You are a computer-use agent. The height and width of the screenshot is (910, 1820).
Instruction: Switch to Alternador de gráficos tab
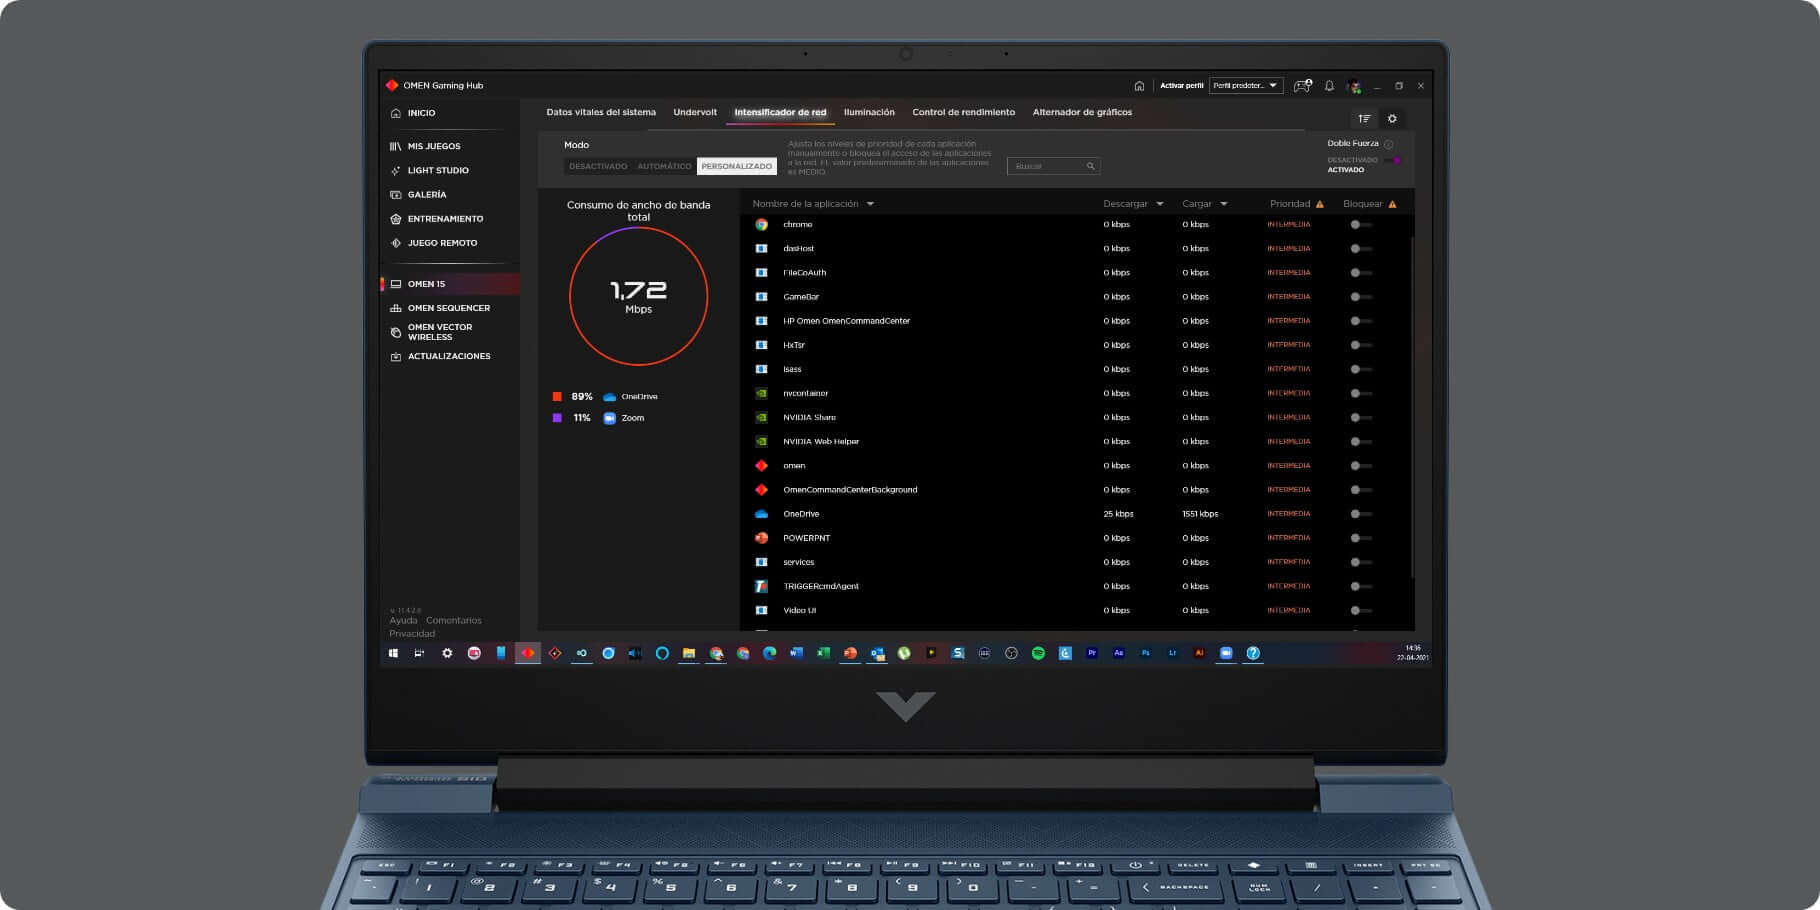coord(1082,112)
